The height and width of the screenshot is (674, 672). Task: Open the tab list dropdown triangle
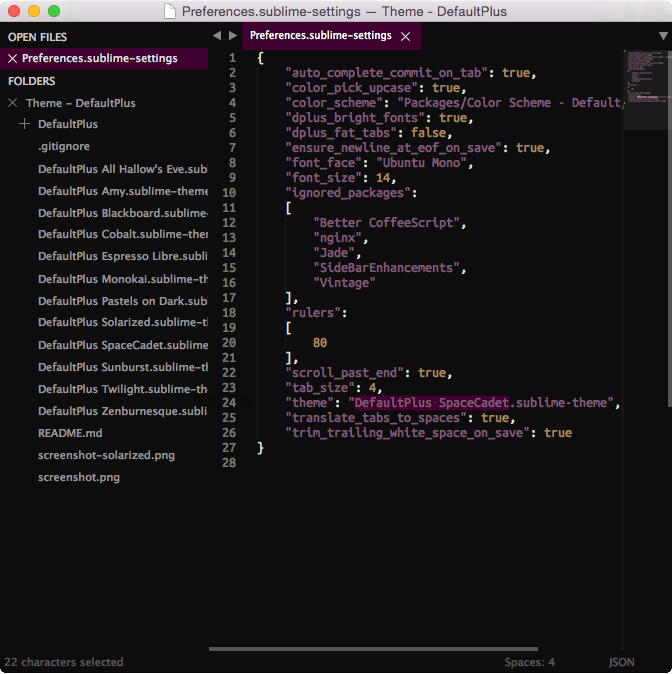(x=663, y=36)
